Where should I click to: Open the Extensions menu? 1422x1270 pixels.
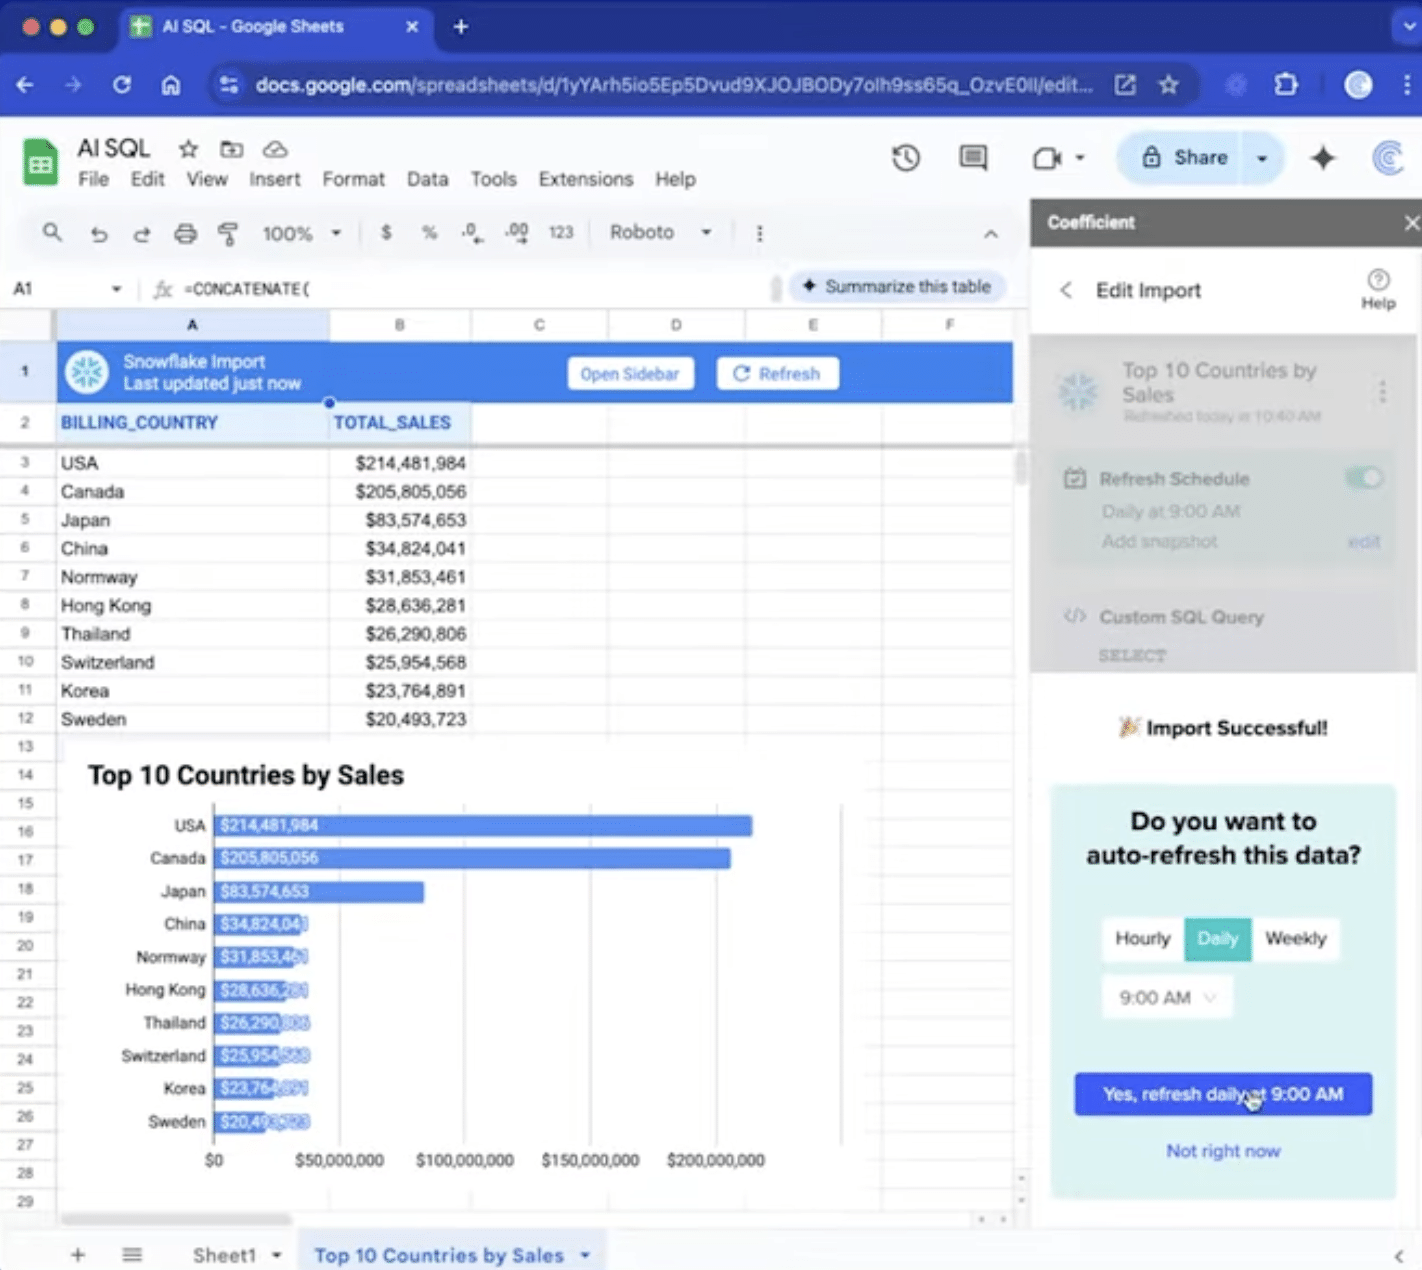(x=585, y=179)
